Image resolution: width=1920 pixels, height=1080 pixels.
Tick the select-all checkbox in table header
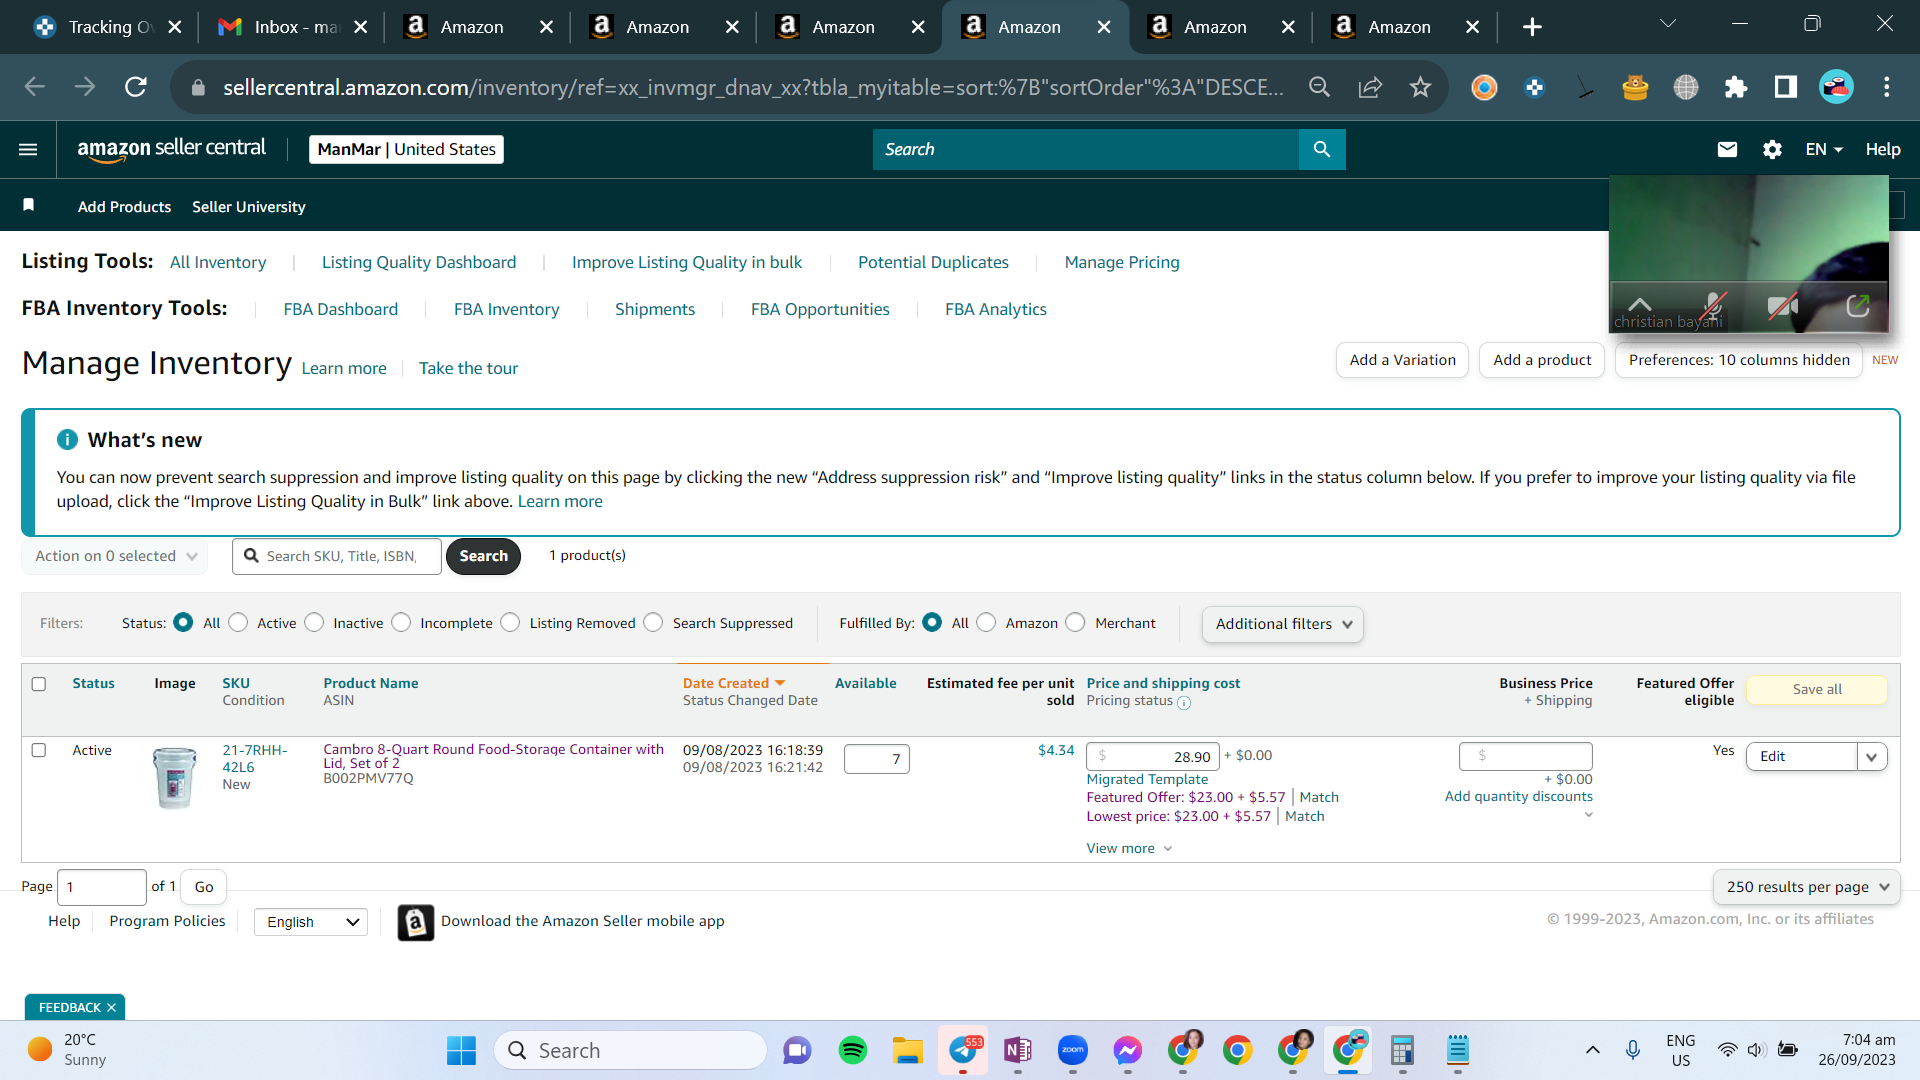39,684
